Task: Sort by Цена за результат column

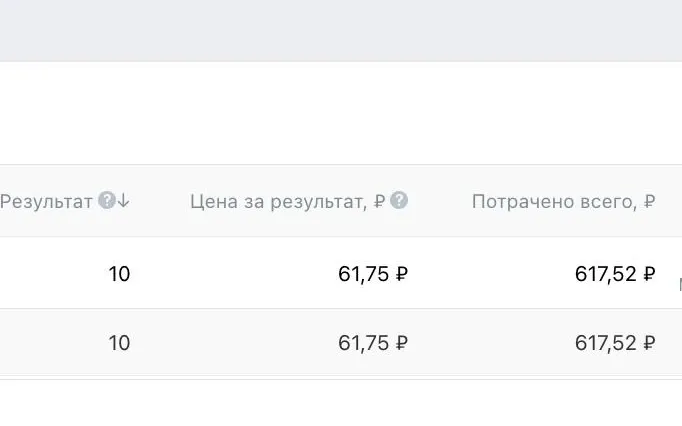Action: 288,201
